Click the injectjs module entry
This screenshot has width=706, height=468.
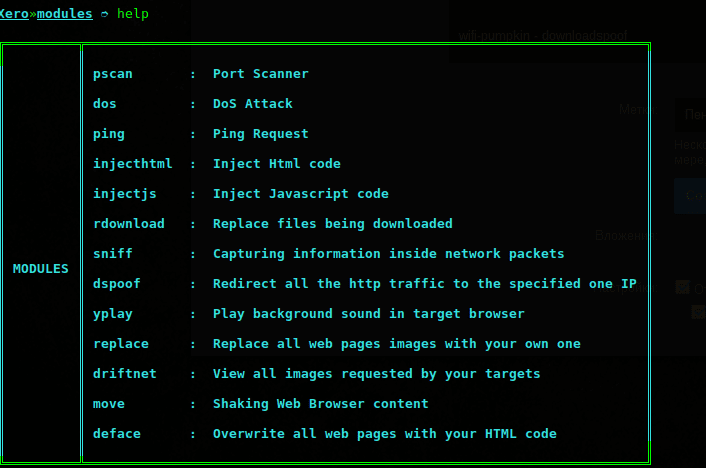[125, 194]
